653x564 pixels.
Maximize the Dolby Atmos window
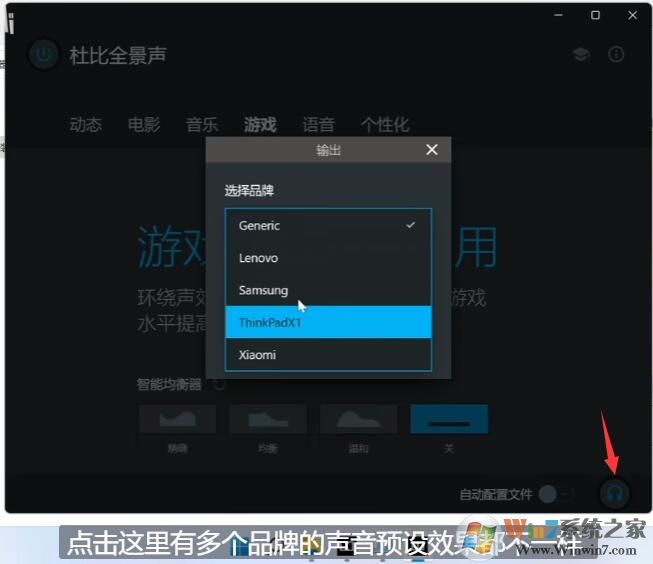pyautogui.click(x=596, y=15)
